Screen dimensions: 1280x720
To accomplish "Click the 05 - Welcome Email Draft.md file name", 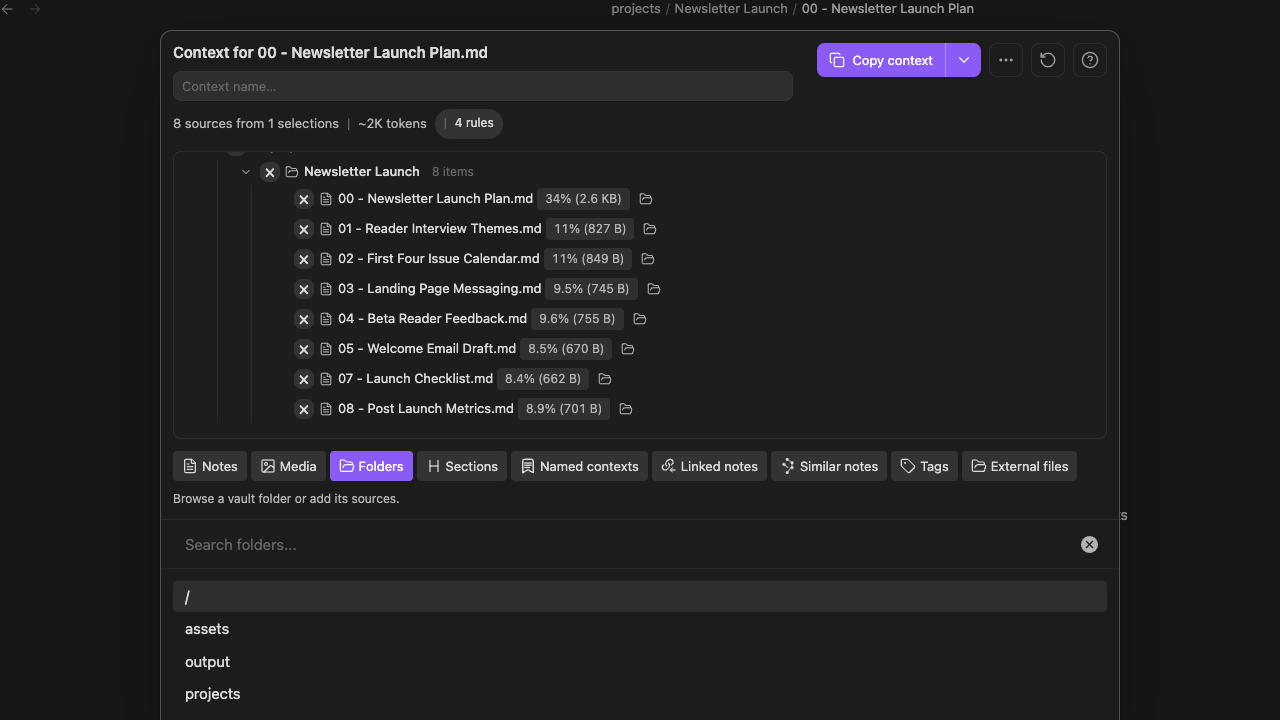I will (x=427, y=349).
